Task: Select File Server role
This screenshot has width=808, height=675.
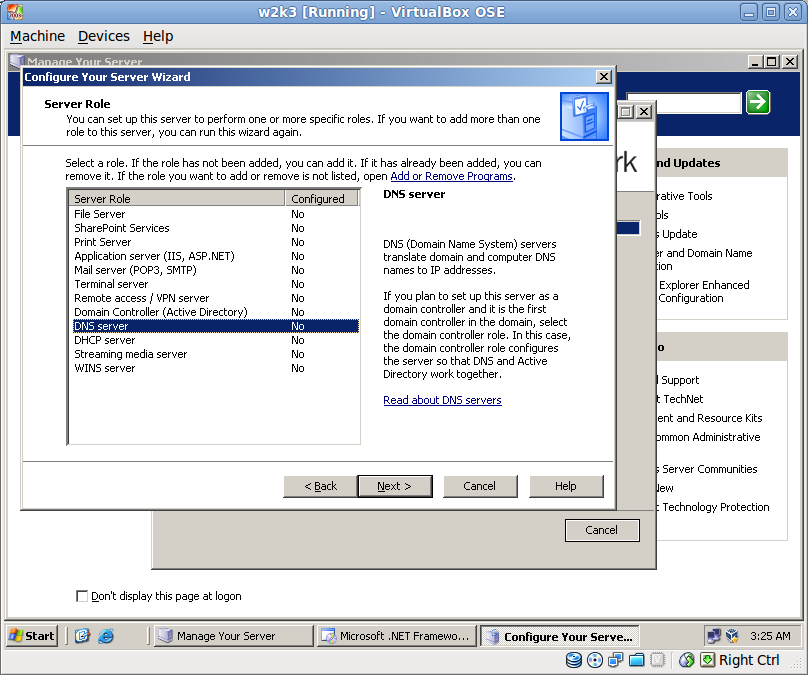Action: 215,214
